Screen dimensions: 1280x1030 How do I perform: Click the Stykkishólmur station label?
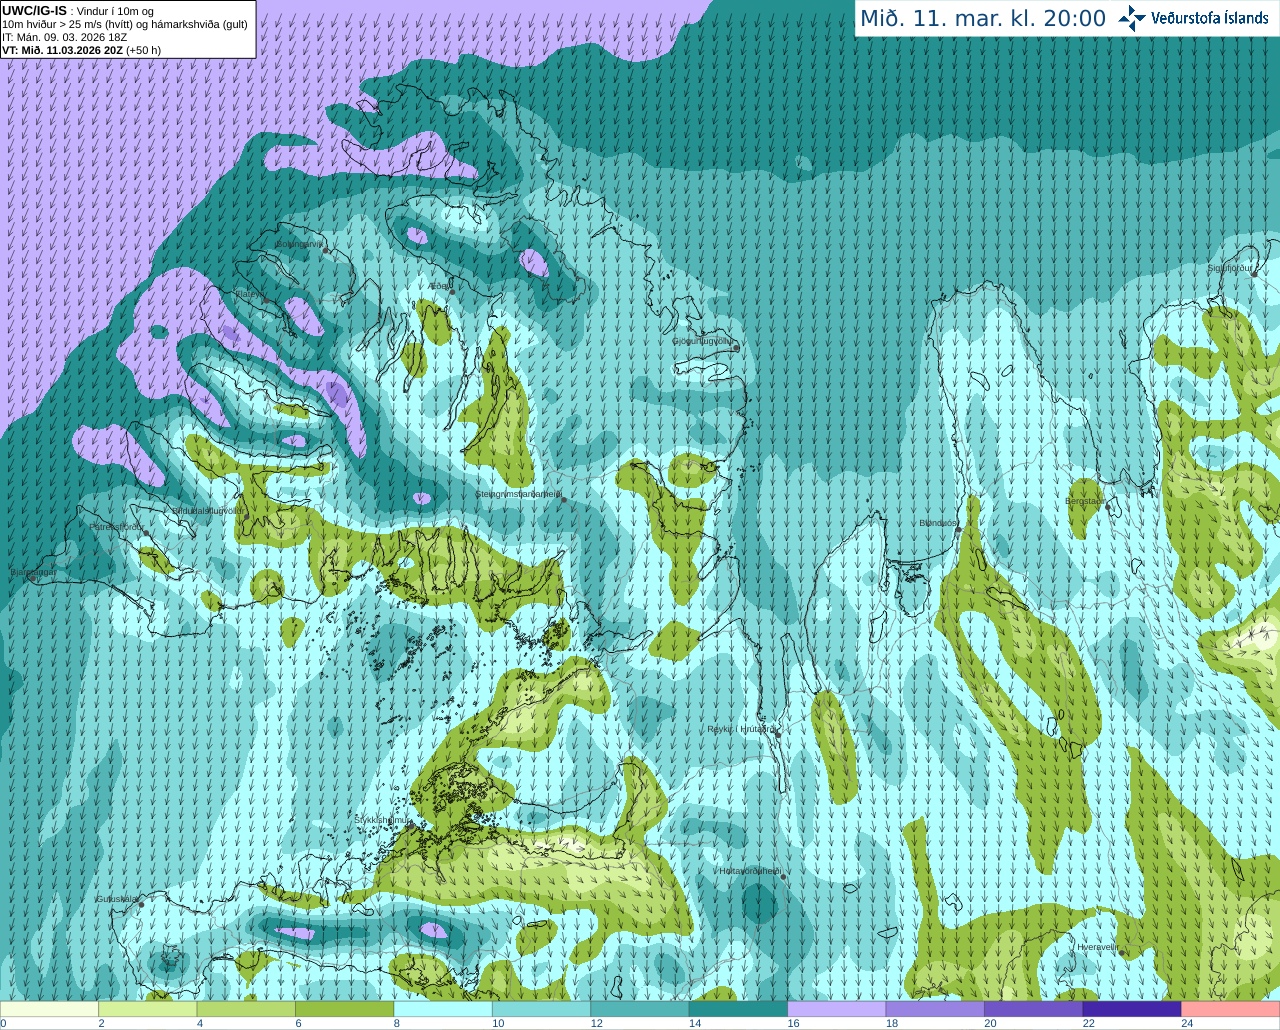(383, 819)
